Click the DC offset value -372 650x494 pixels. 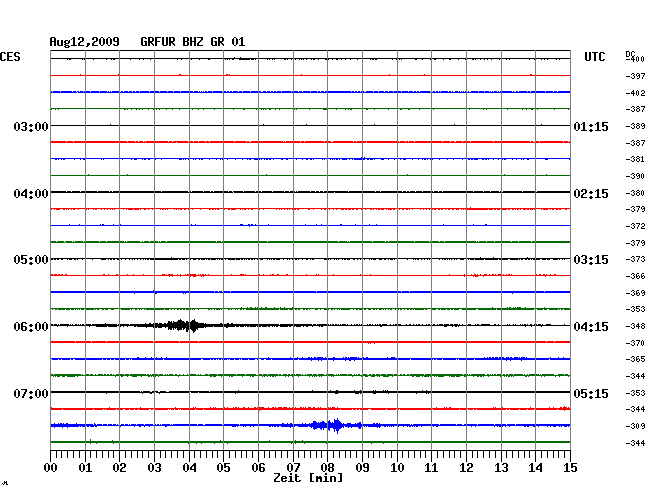point(635,226)
